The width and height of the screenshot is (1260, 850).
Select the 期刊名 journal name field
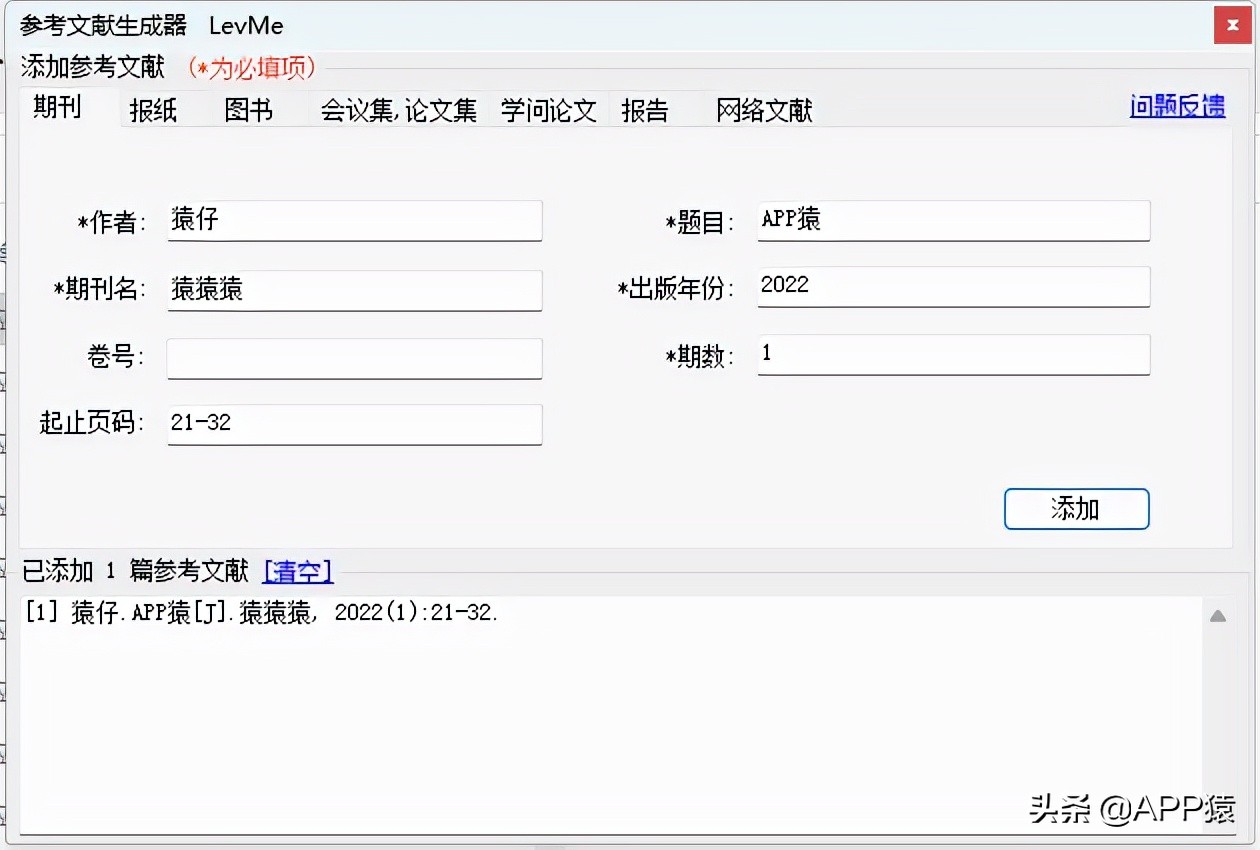point(354,290)
